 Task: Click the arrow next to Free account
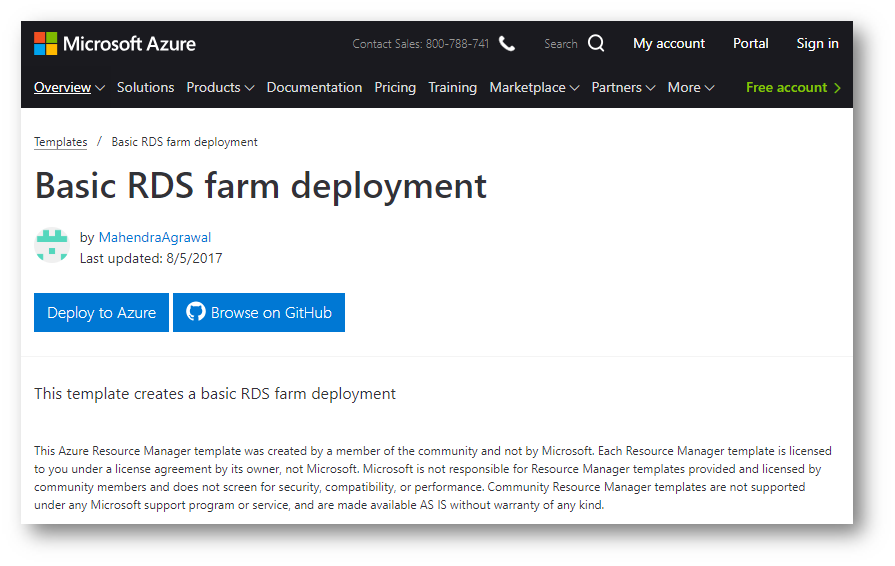837,88
